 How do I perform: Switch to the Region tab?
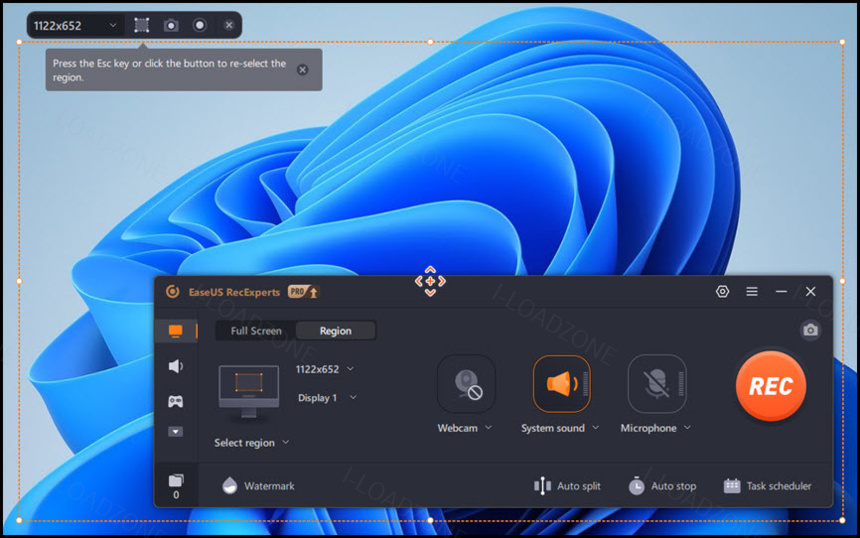point(336,331)
